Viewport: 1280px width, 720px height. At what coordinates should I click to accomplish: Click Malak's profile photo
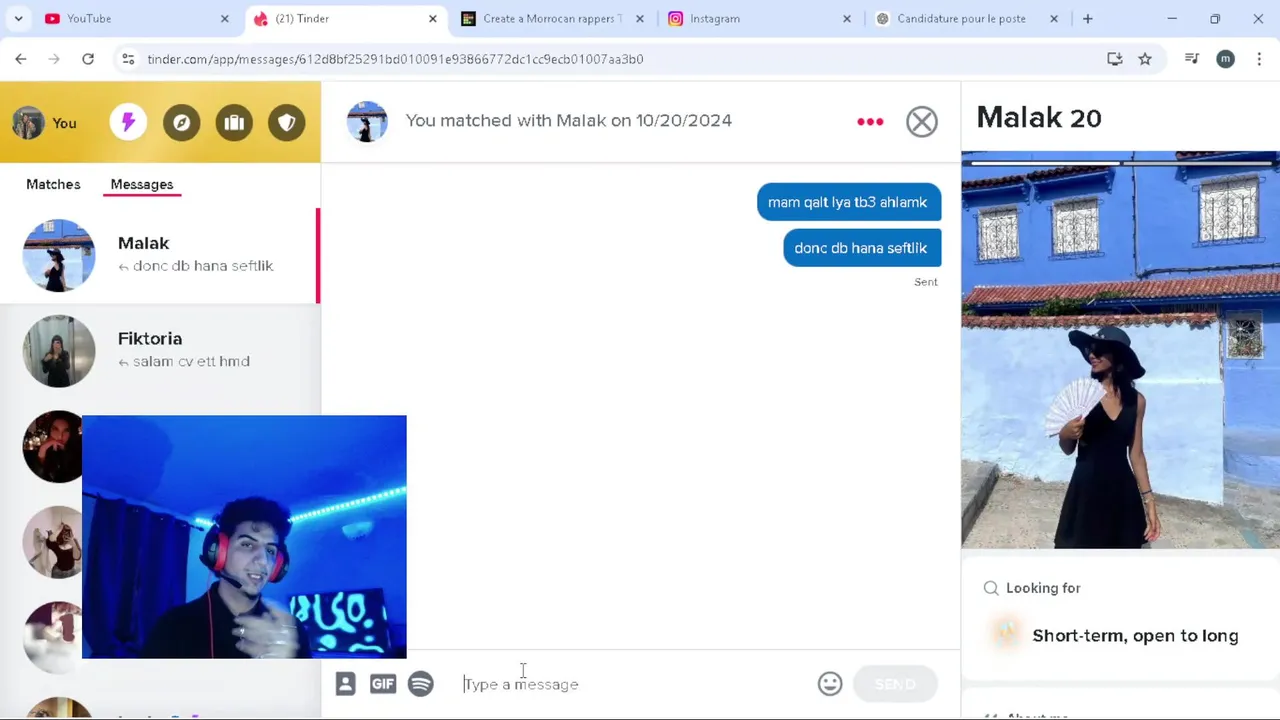(x=1120, y=350)
